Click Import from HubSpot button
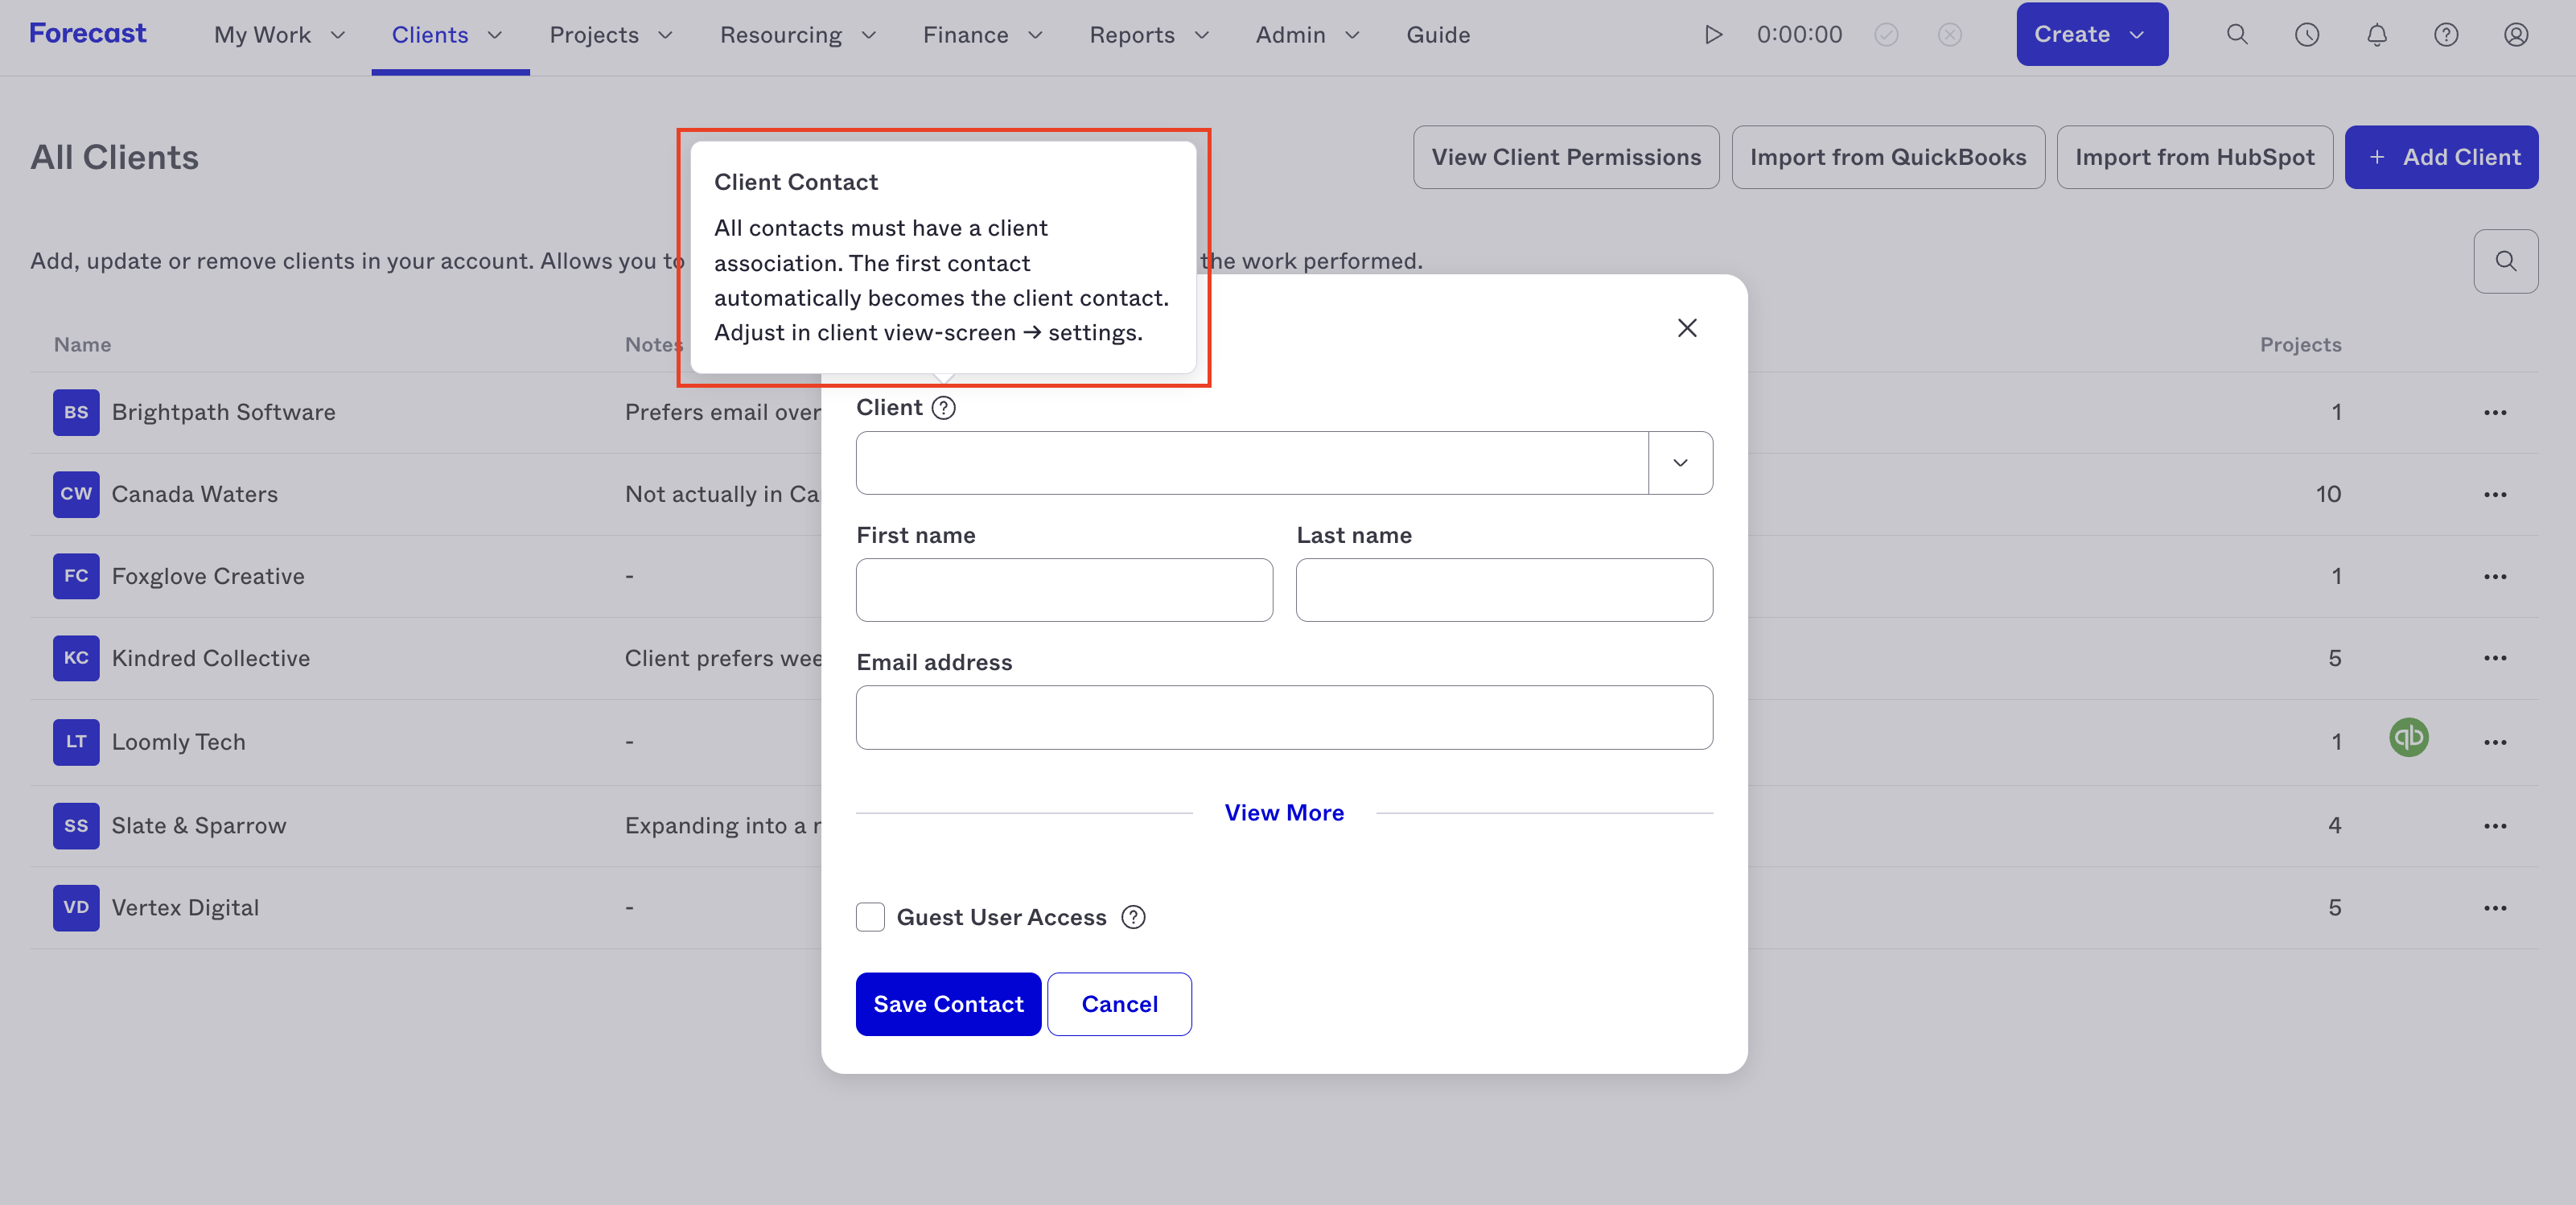 click(2194, 157)
